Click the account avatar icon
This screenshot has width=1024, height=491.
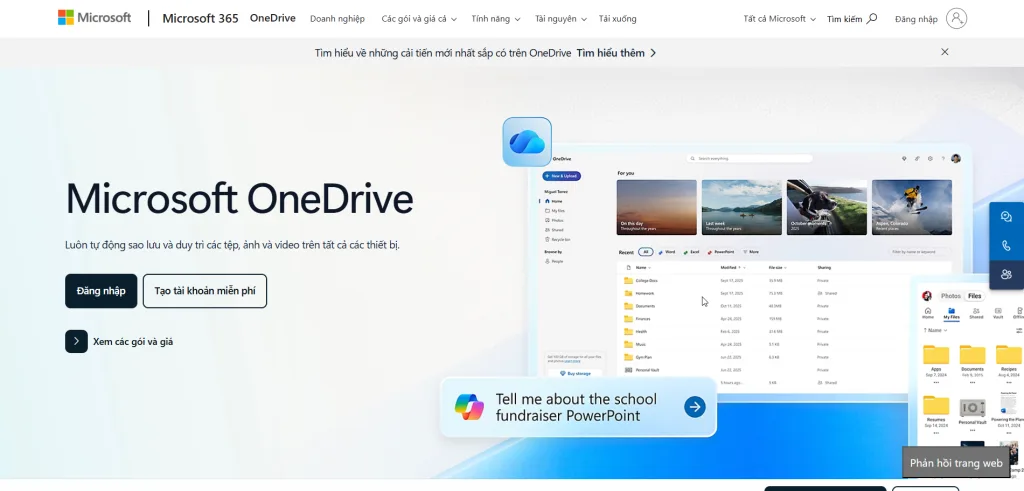pos(956,18)
